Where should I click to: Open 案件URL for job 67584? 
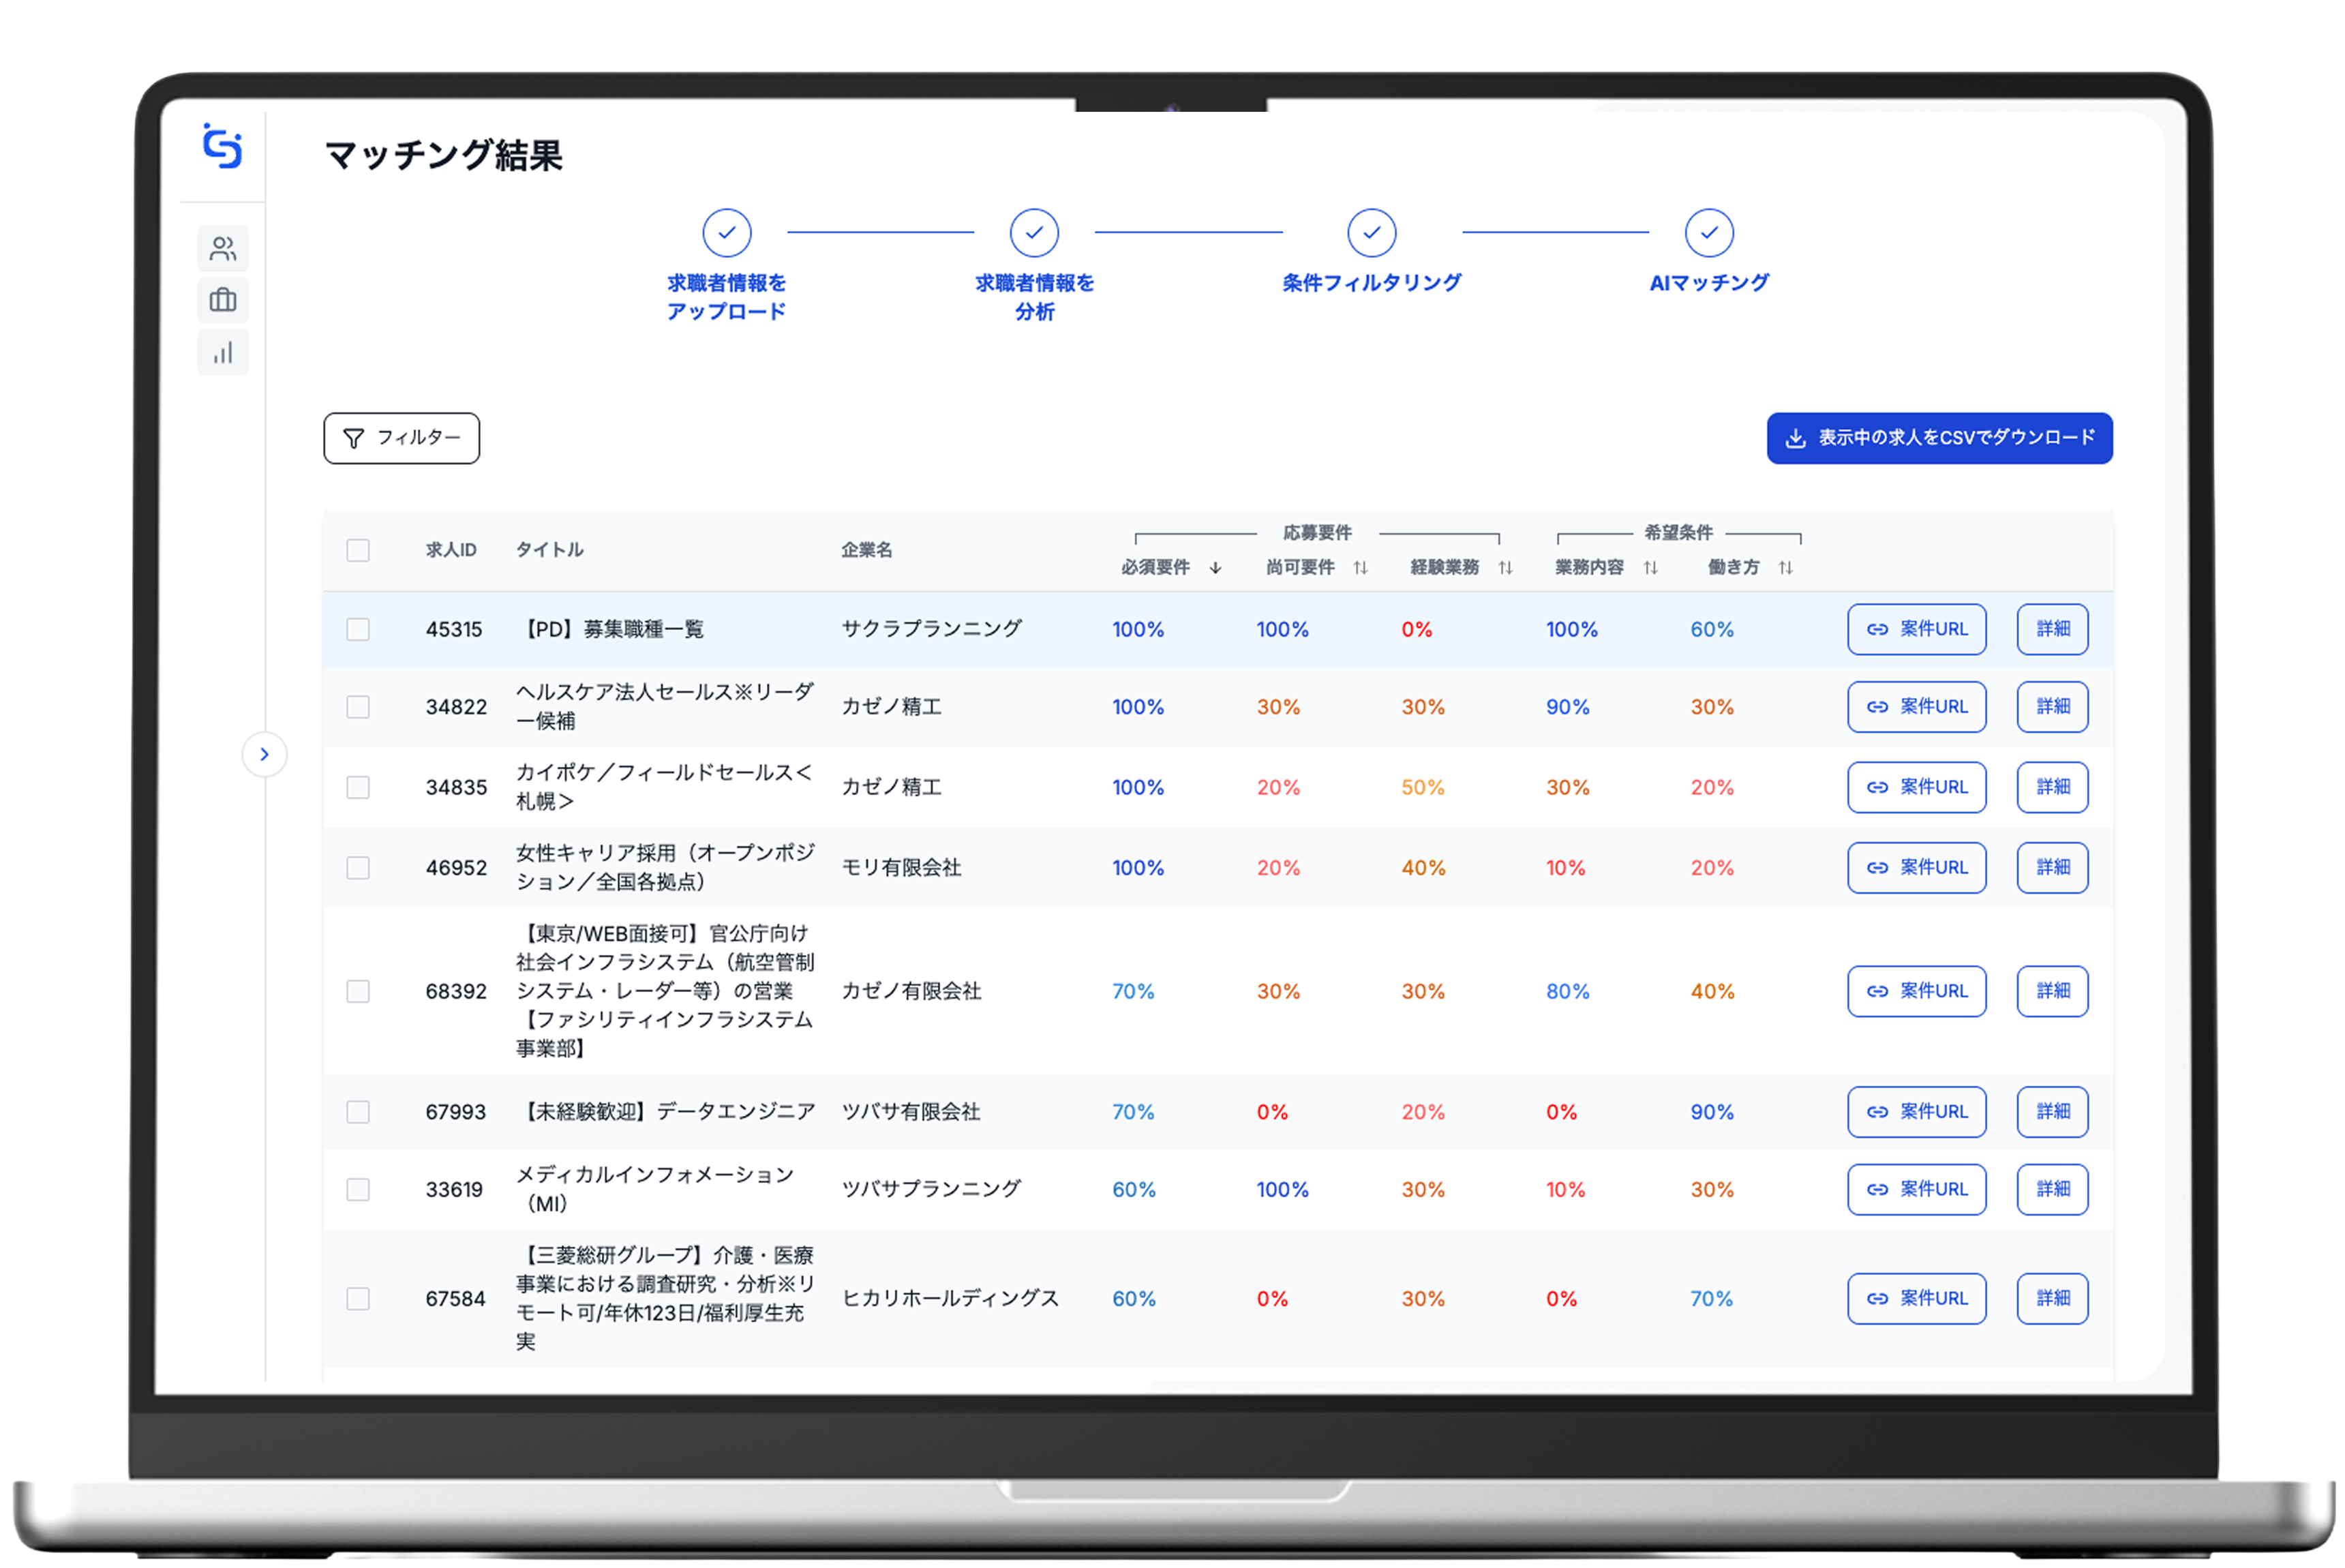[1916, 1298]
